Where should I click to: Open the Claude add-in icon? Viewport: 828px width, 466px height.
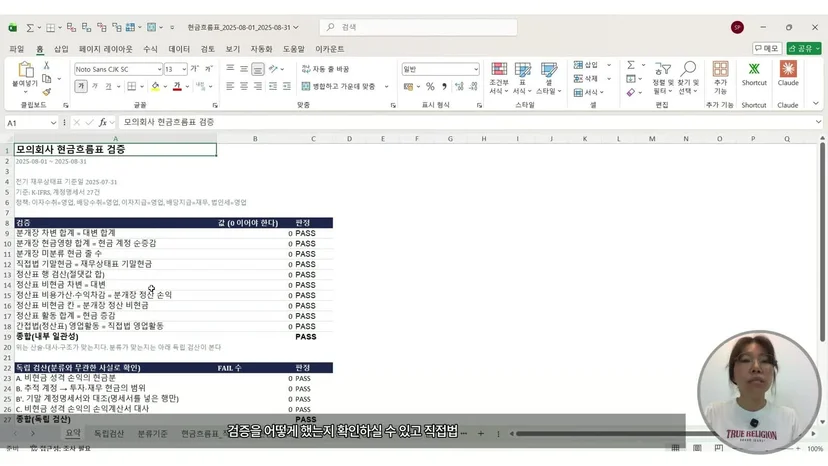(788, 69)
